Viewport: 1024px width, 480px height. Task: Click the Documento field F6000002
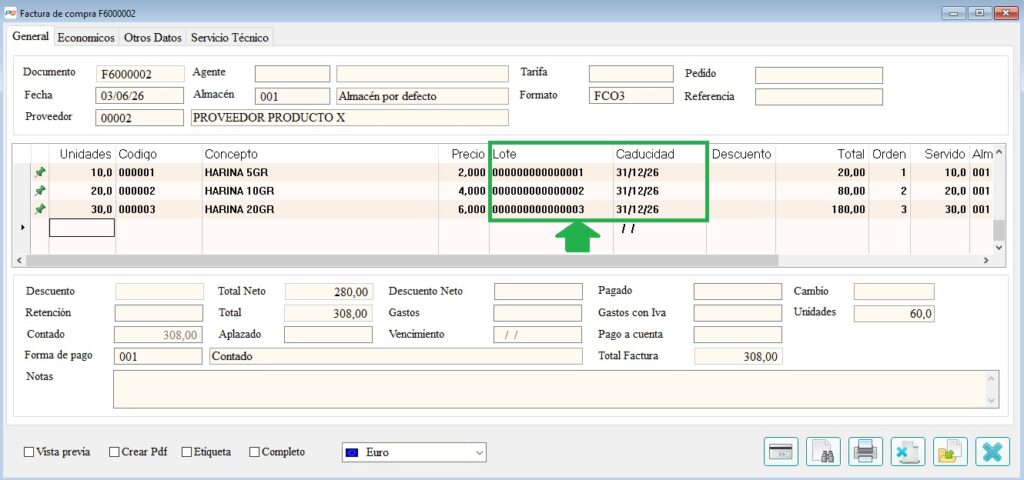140,74
